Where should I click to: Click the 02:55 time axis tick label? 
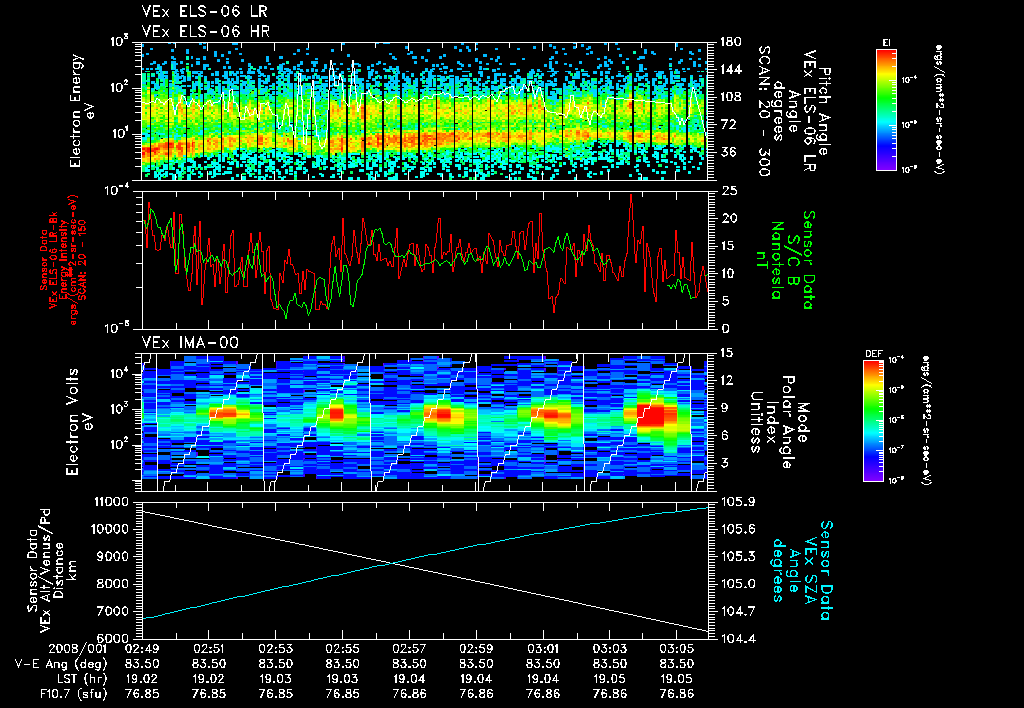342,649
